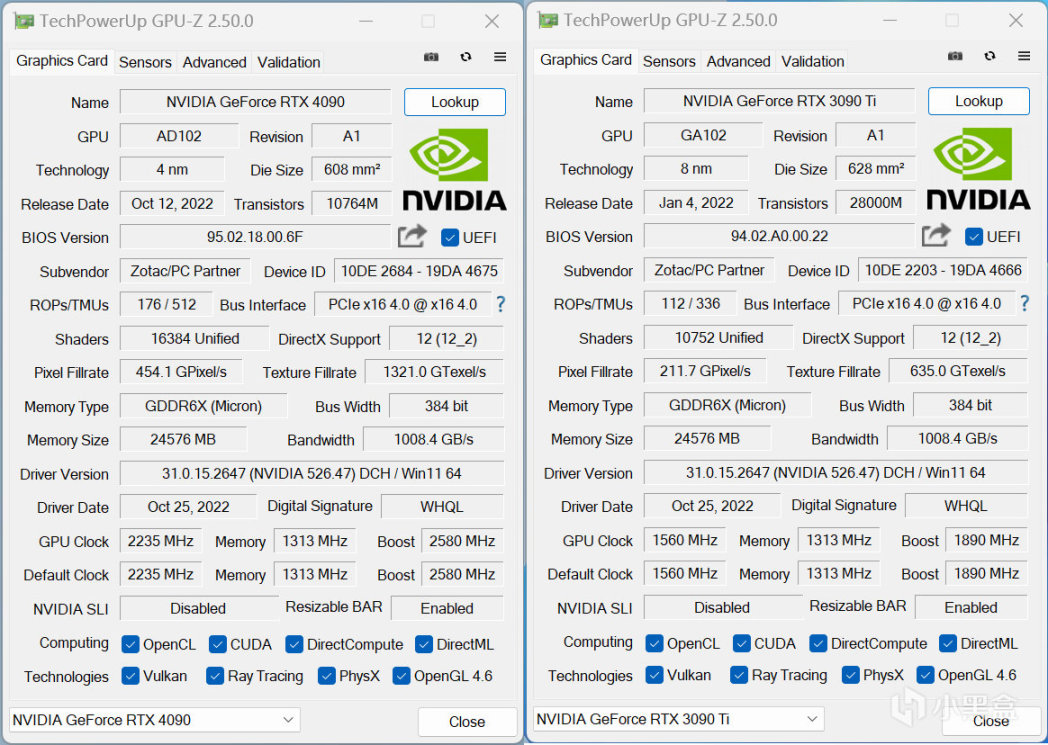1048x745 pixels.
Task: Switch to Sensors tab in RTX 4090 window
Action: pos(145,62)
